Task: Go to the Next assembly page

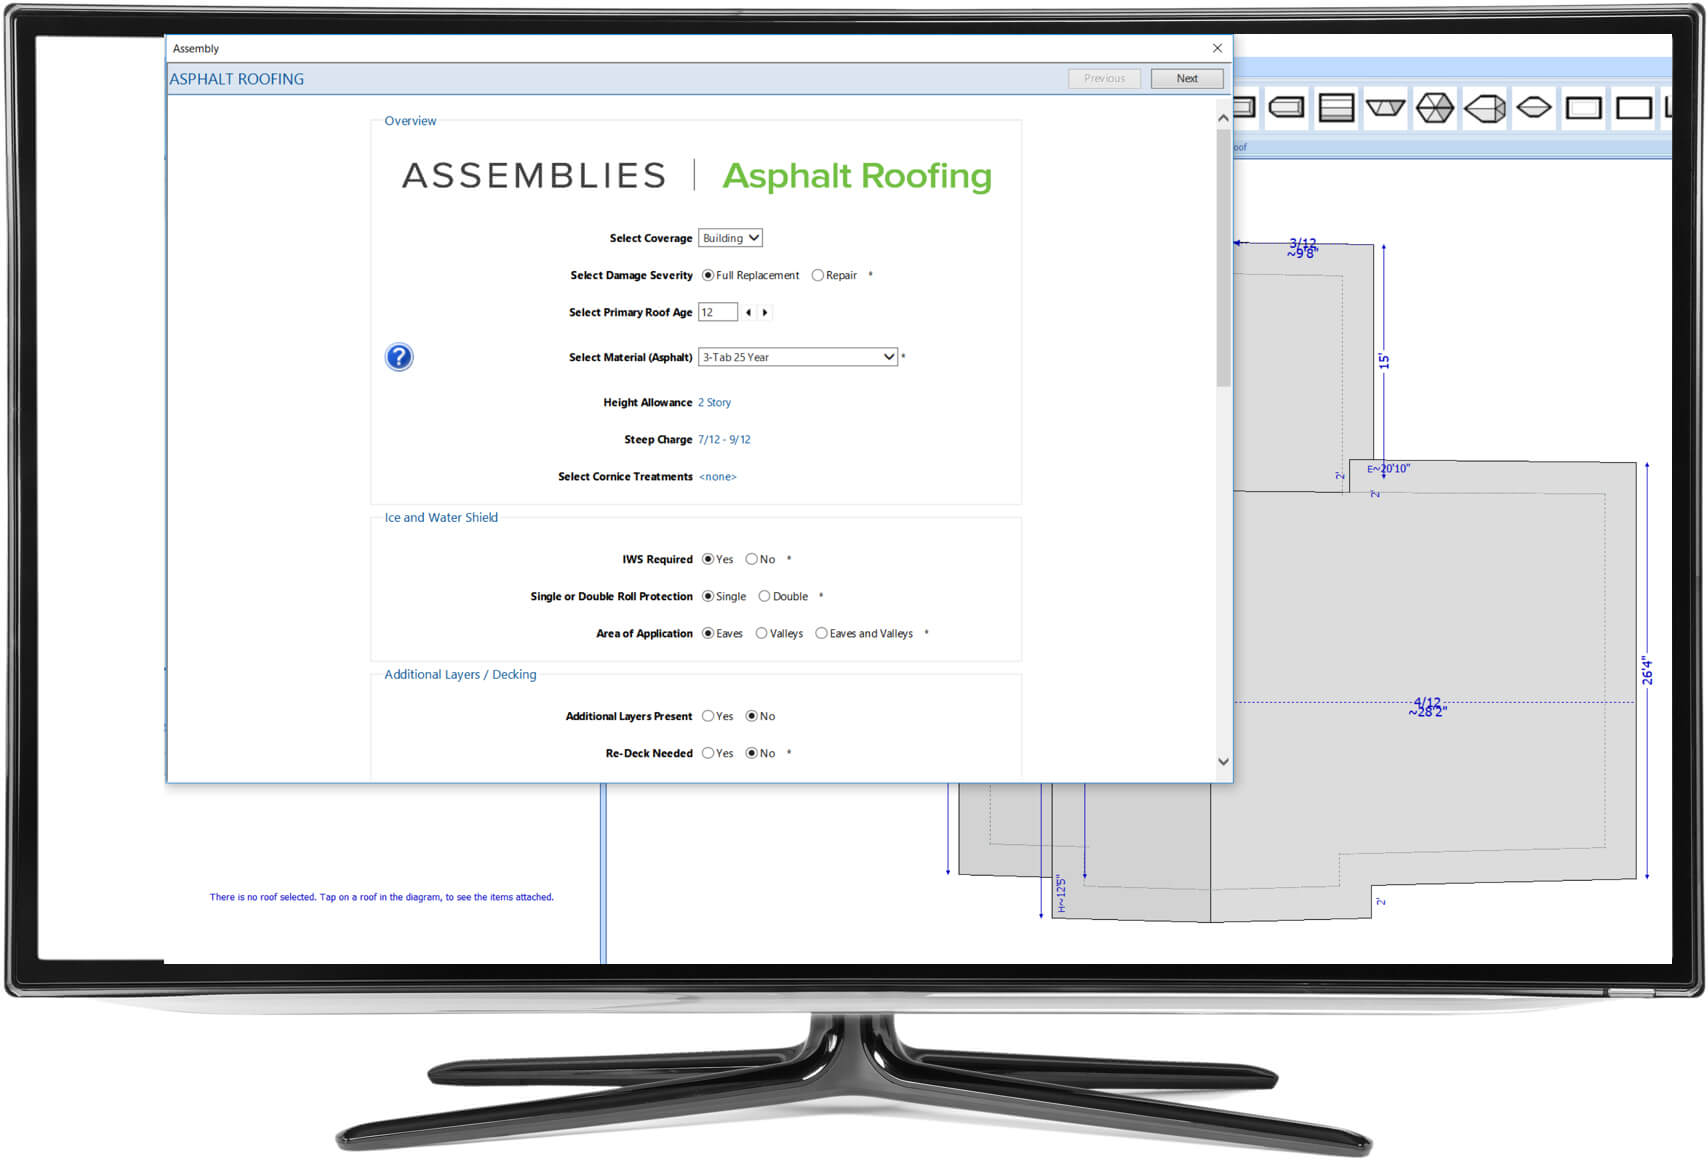Action: coord(1187,78)
